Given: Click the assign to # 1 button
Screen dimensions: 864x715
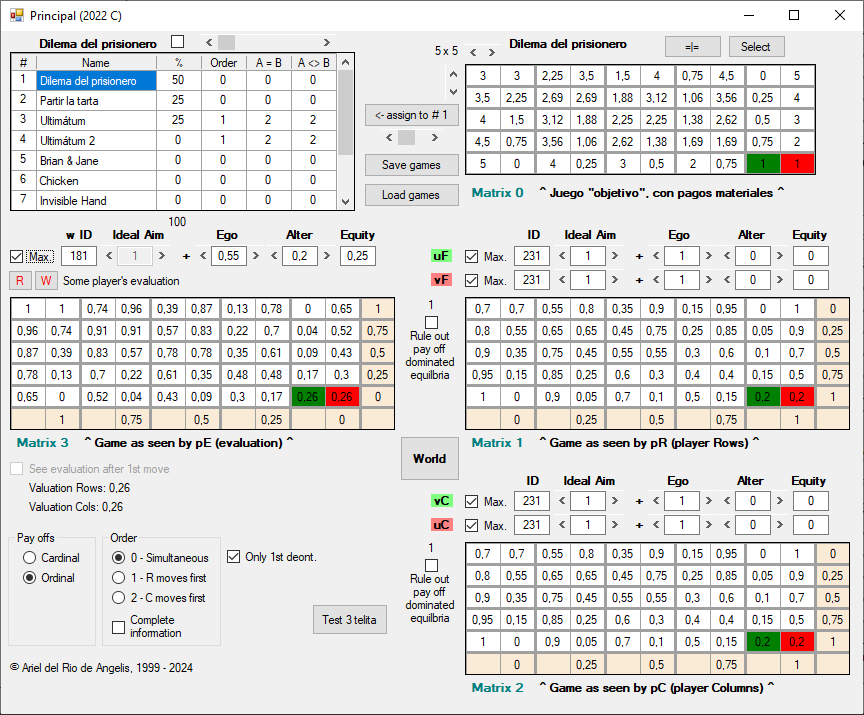Looking at the screenshot, I should point(411,115).
